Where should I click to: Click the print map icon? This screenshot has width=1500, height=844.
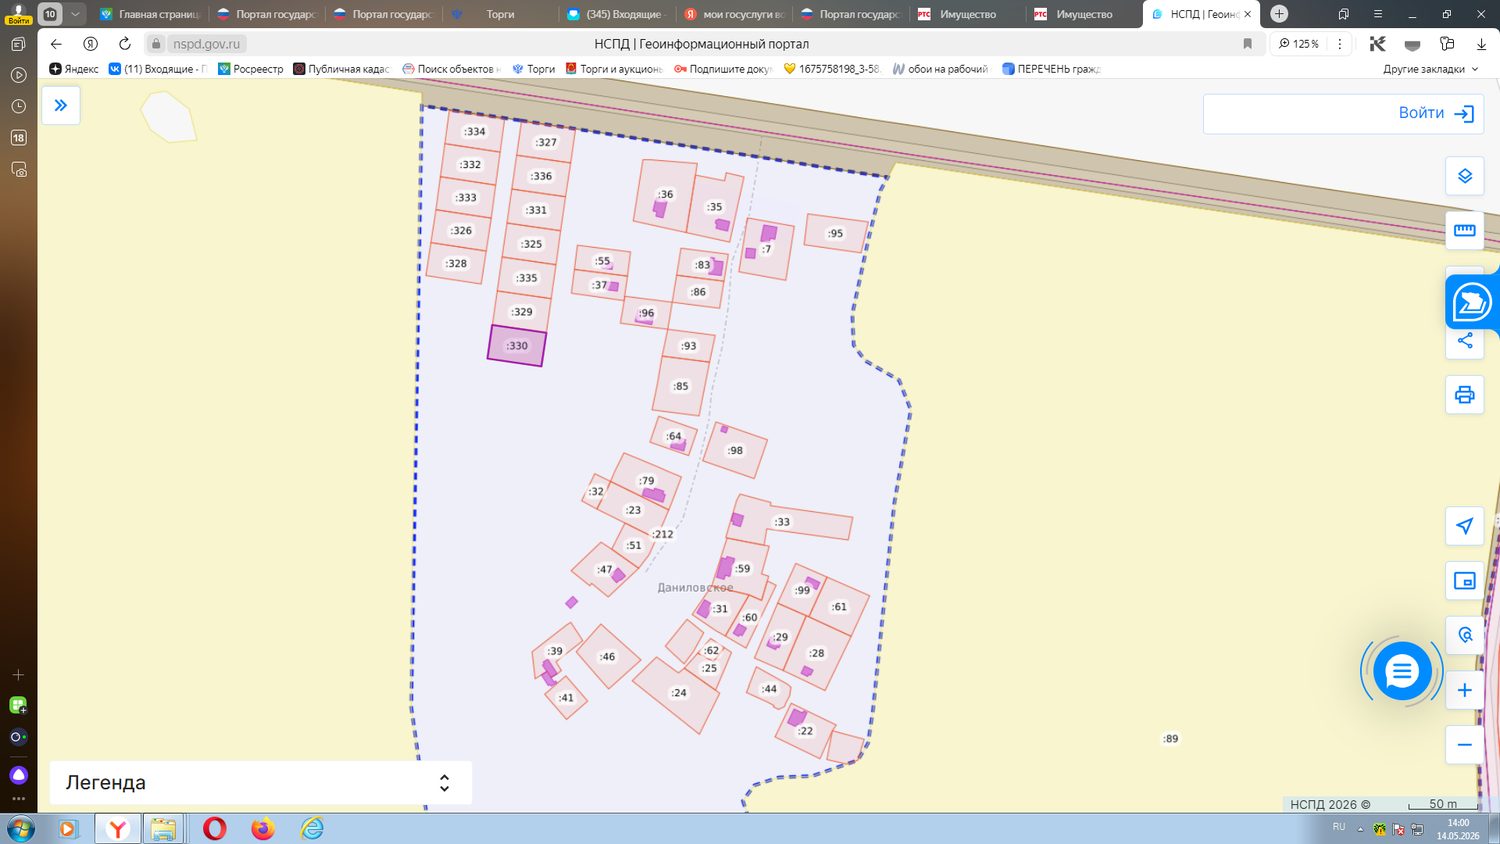pyautogui.click(x=1464, y=395)
